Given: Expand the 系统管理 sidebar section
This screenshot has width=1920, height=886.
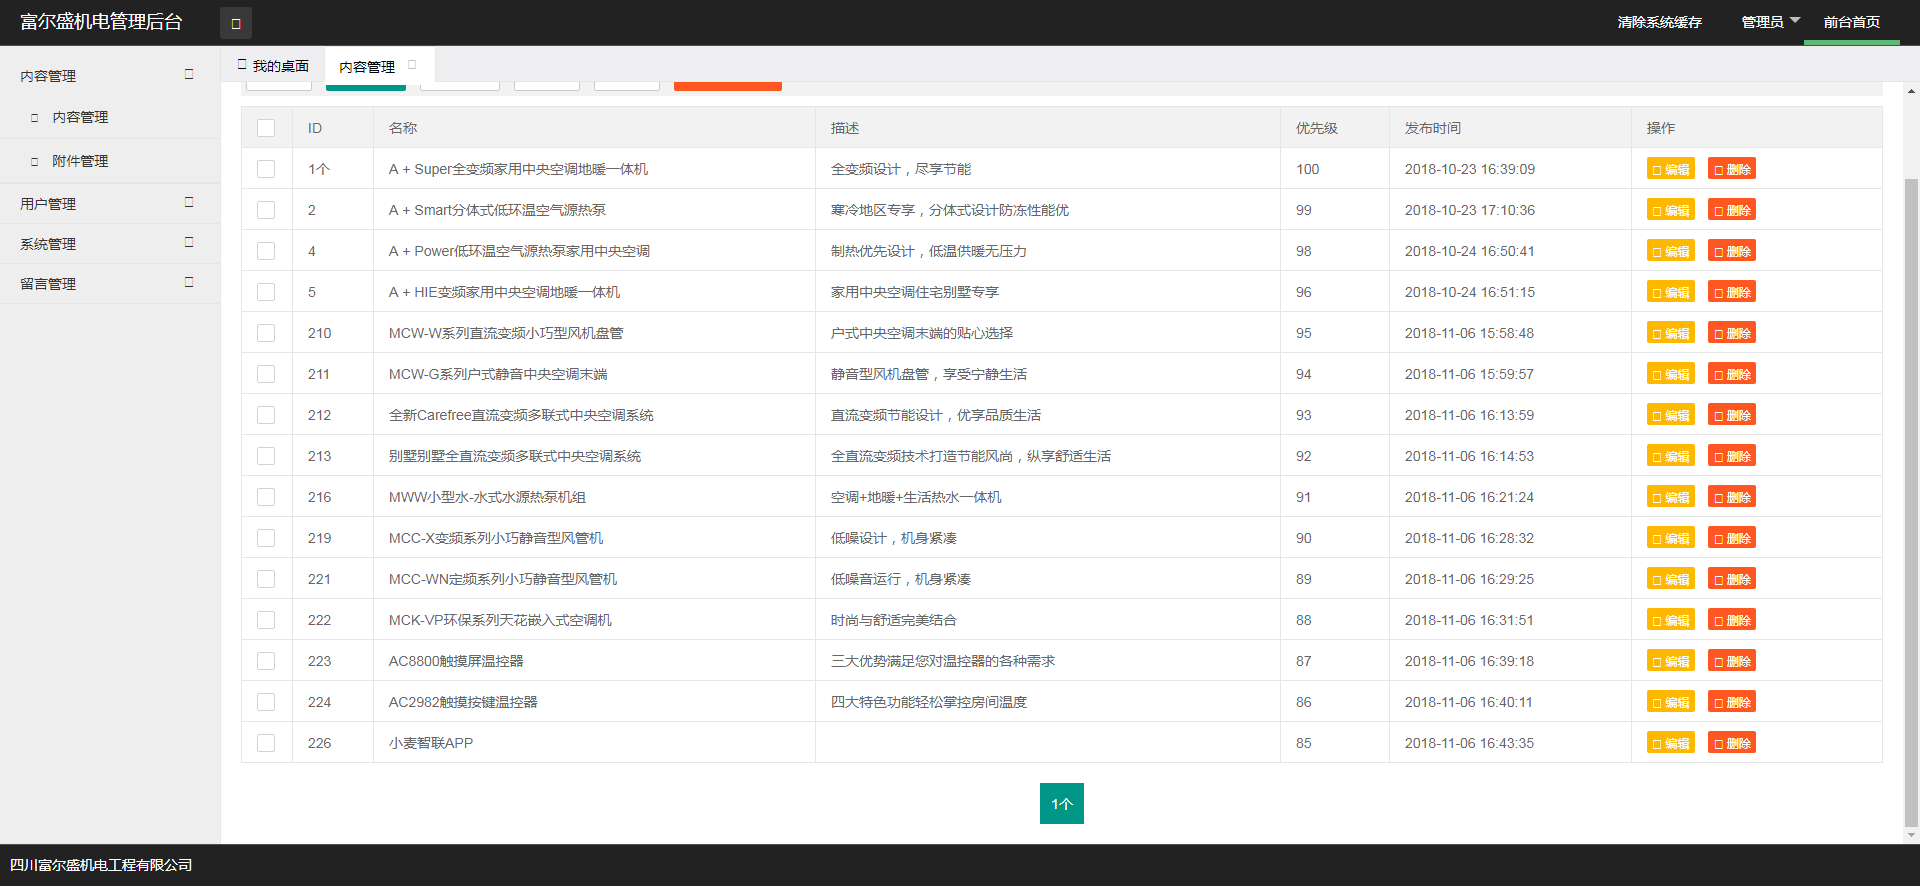Looking at the screenshot, I should coord(108,243).
